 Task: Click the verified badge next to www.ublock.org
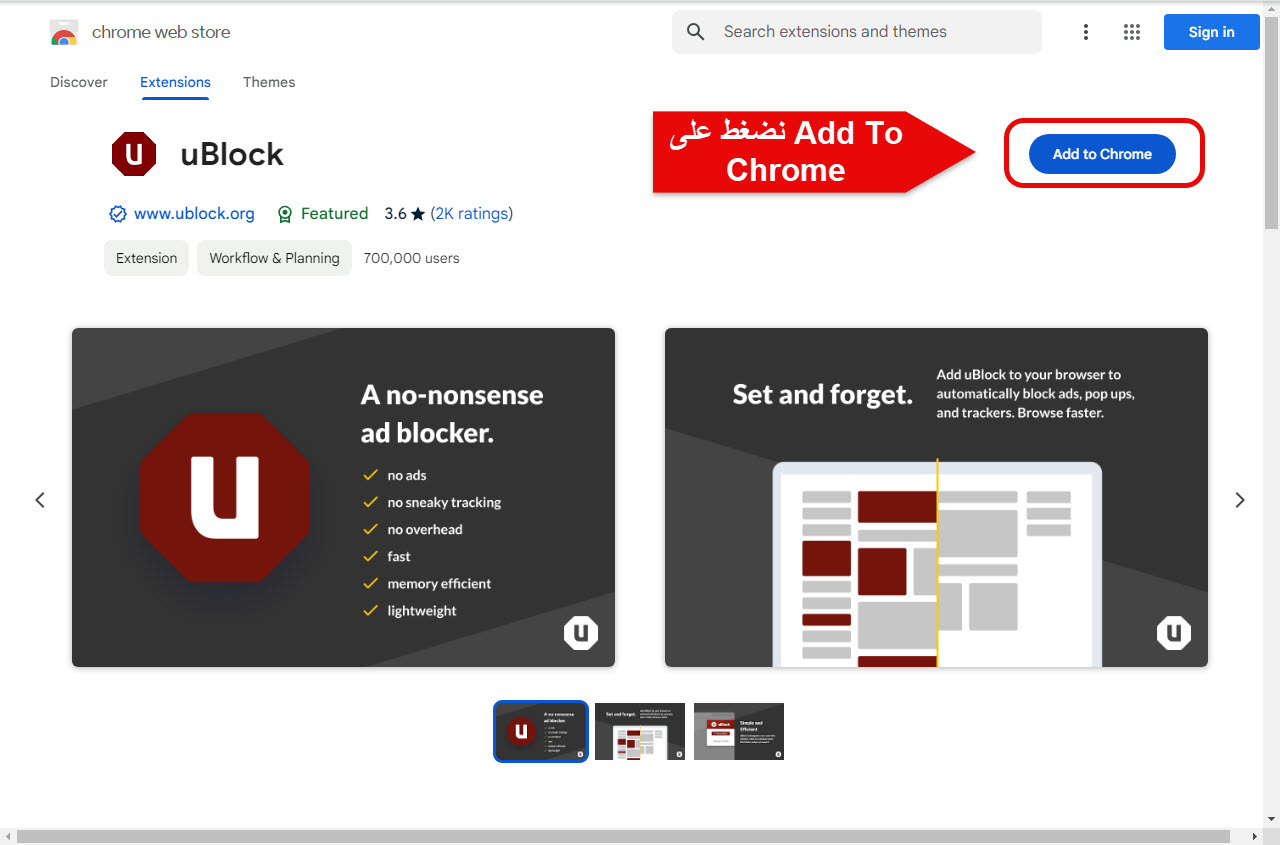coord(118,214)
